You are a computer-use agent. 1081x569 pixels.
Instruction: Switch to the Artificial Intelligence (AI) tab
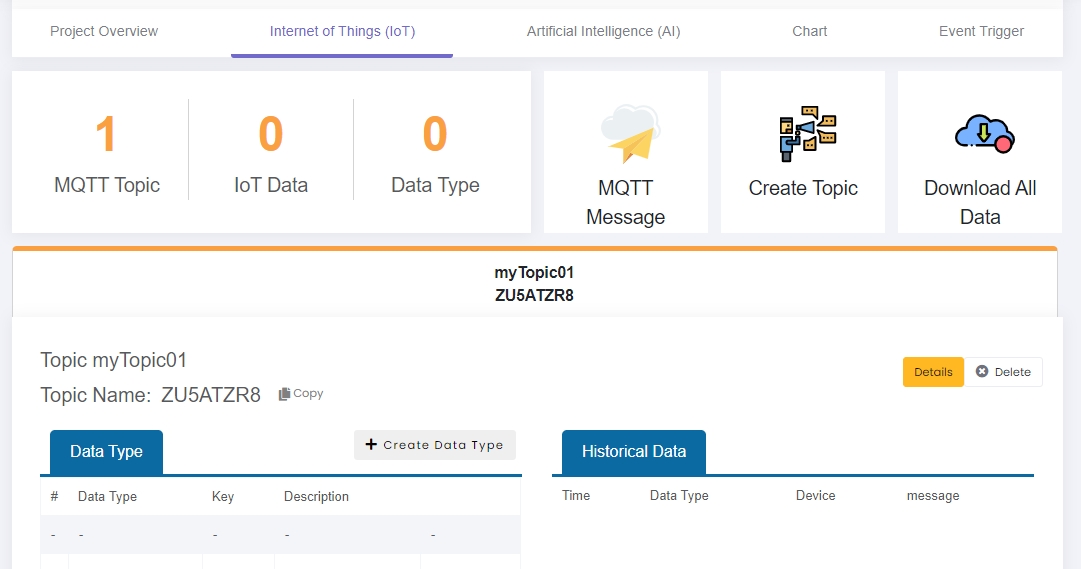tap(603, 32)
